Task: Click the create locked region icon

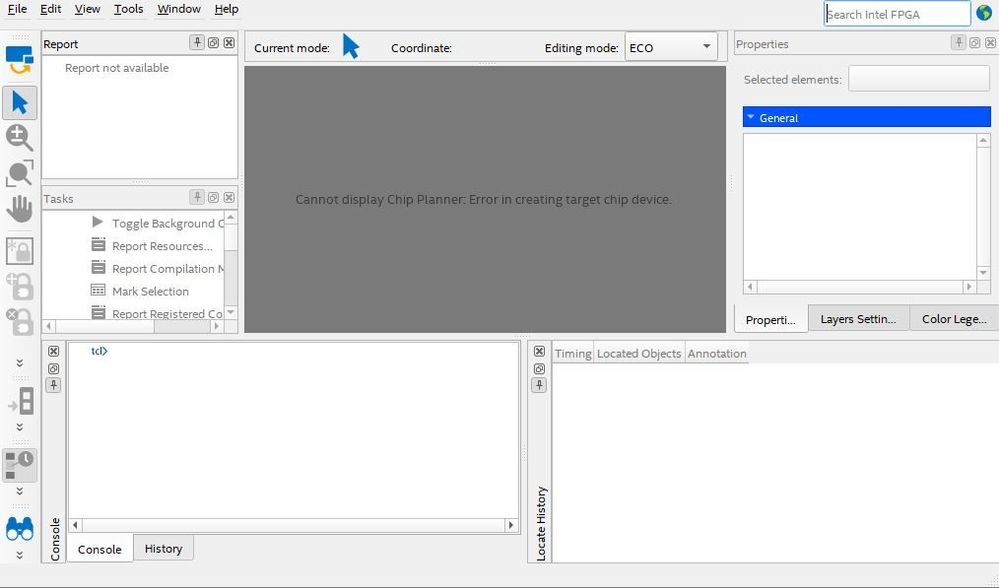Action: 19,251
